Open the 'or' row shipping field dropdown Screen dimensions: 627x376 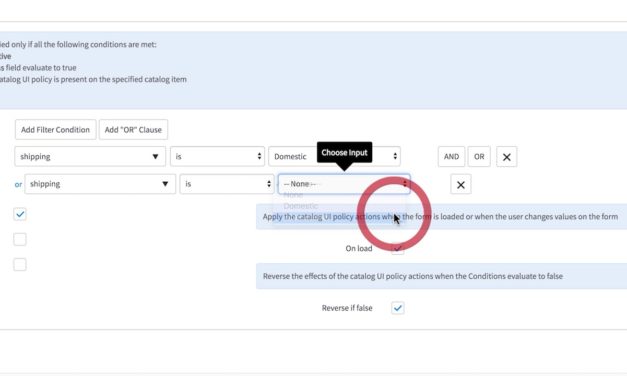point(100,184)
